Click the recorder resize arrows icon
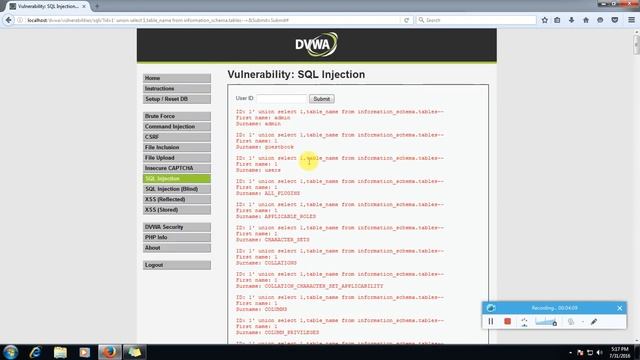Screen dimensions: 640x360 tap(524, 322)
